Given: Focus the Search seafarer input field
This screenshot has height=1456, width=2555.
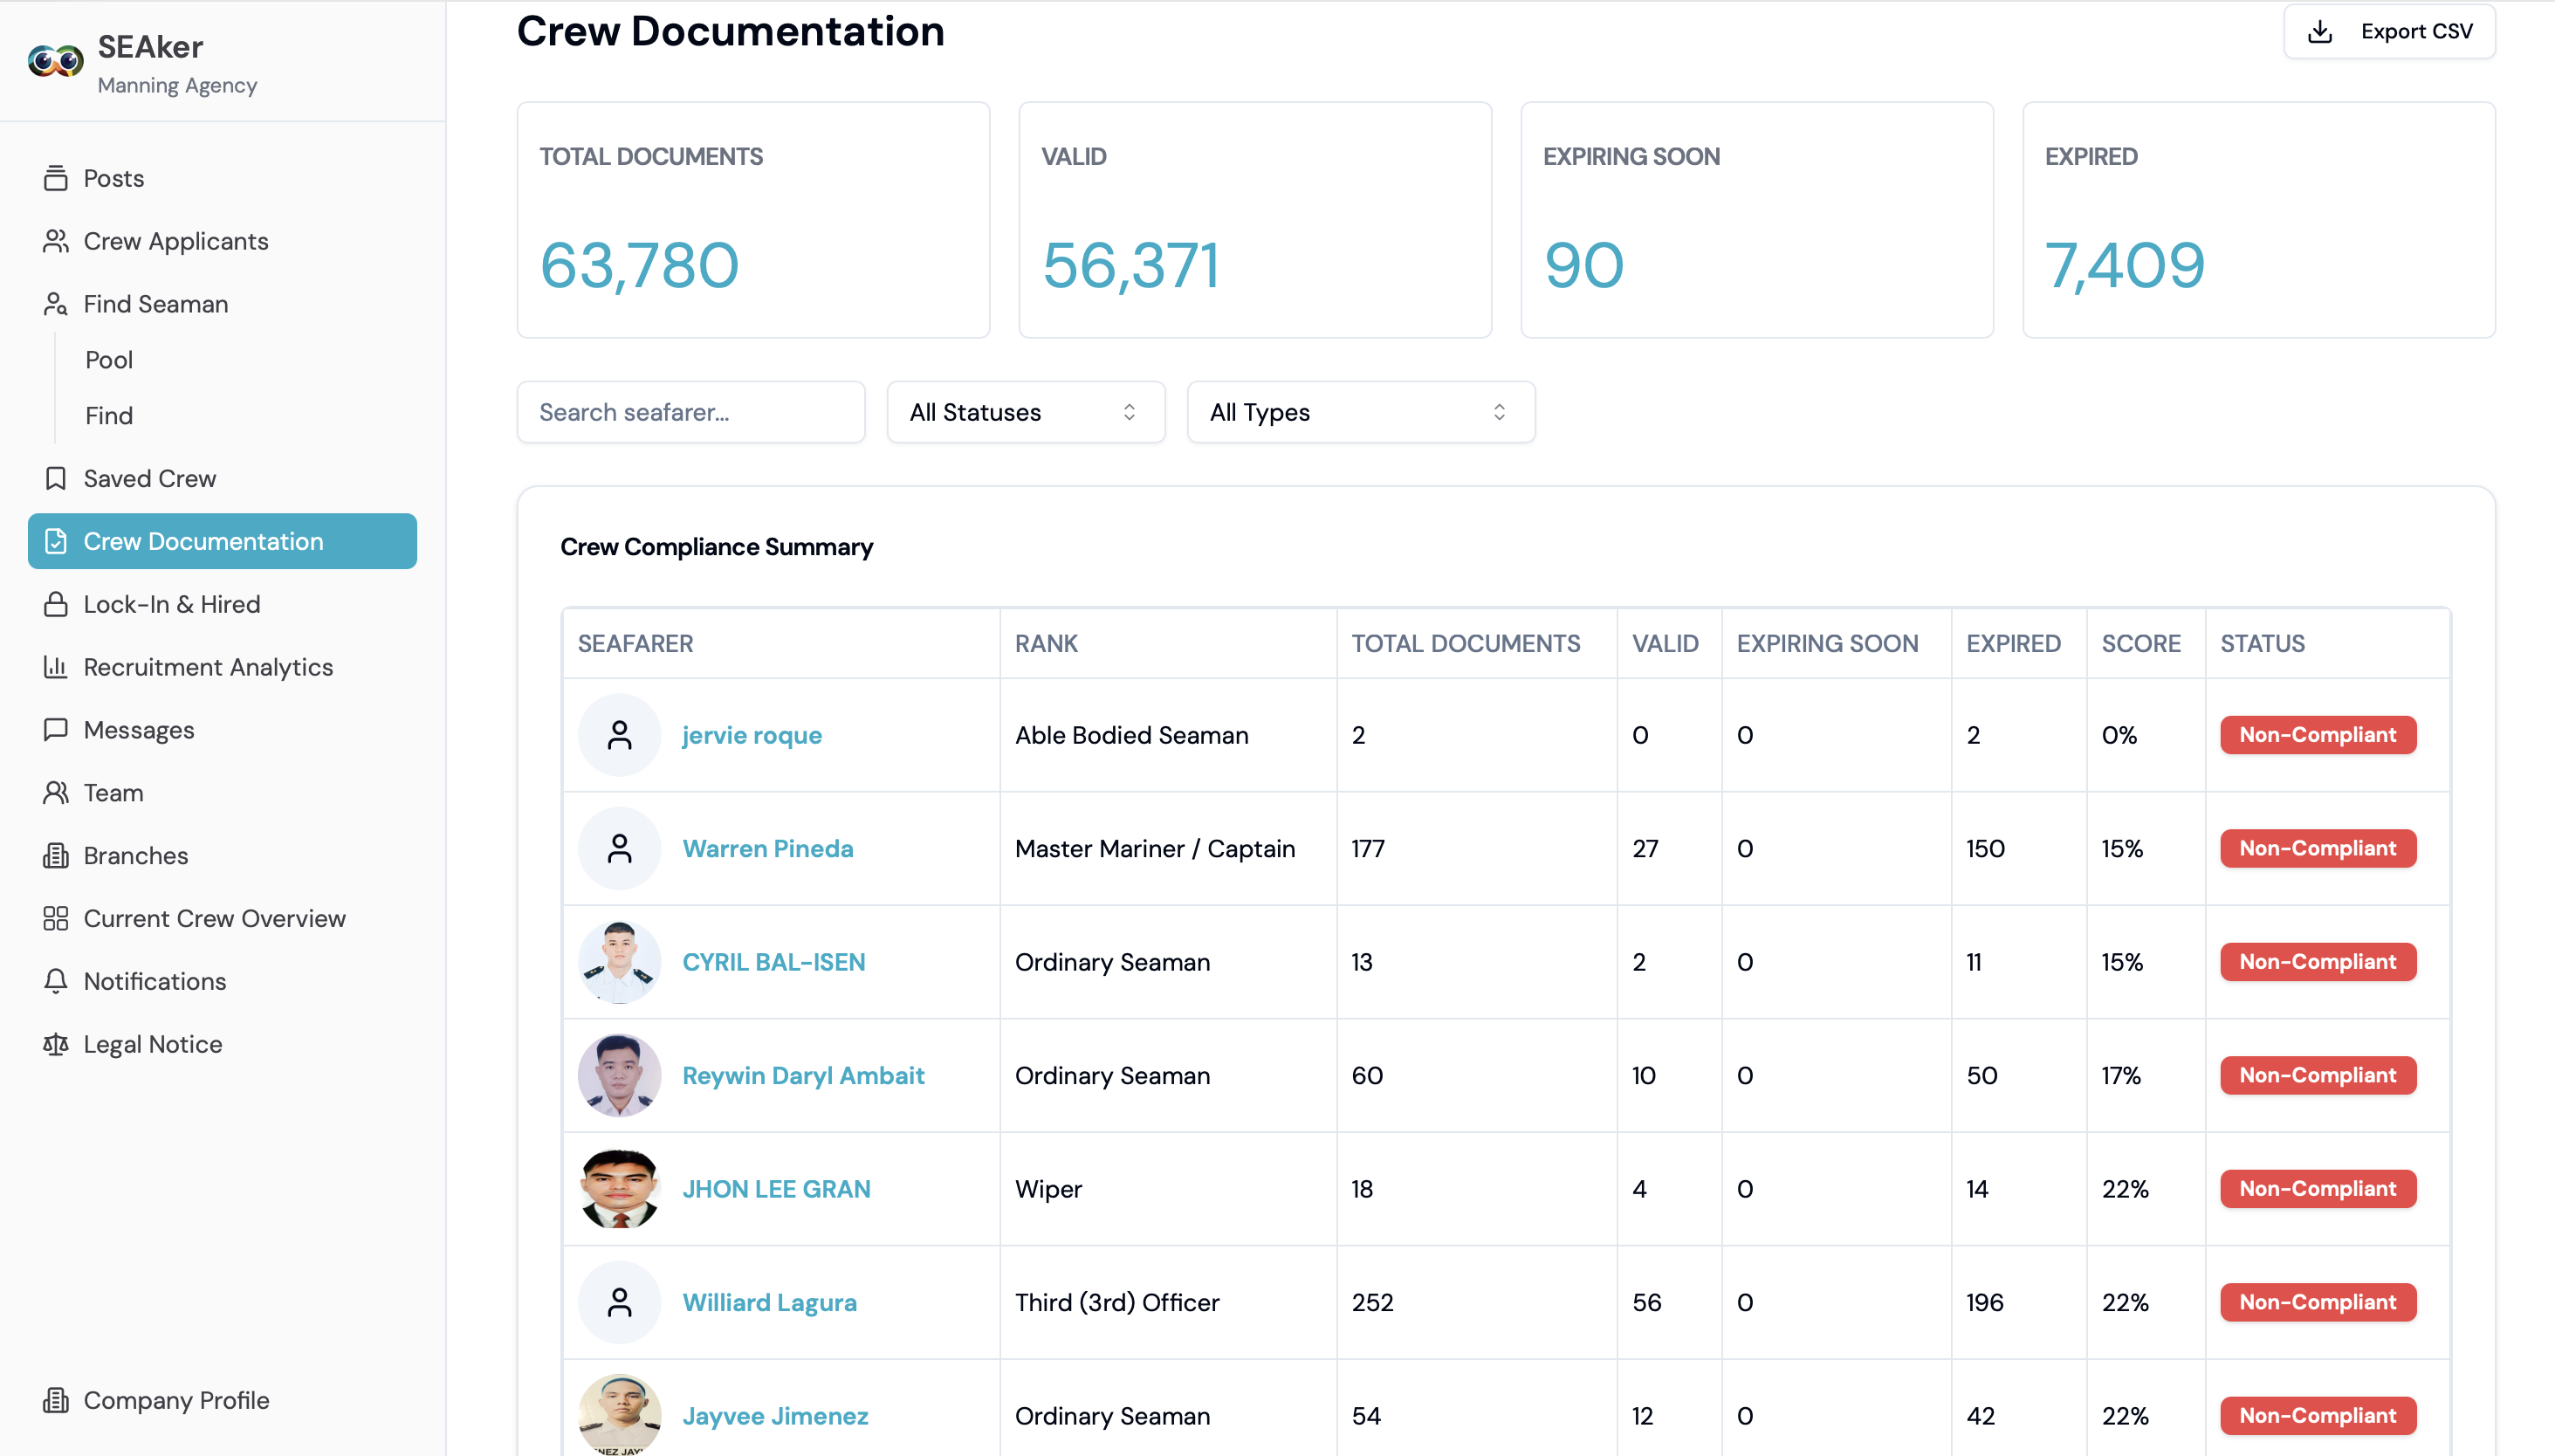Looking at the screenshot, I should tap(691, 412).
